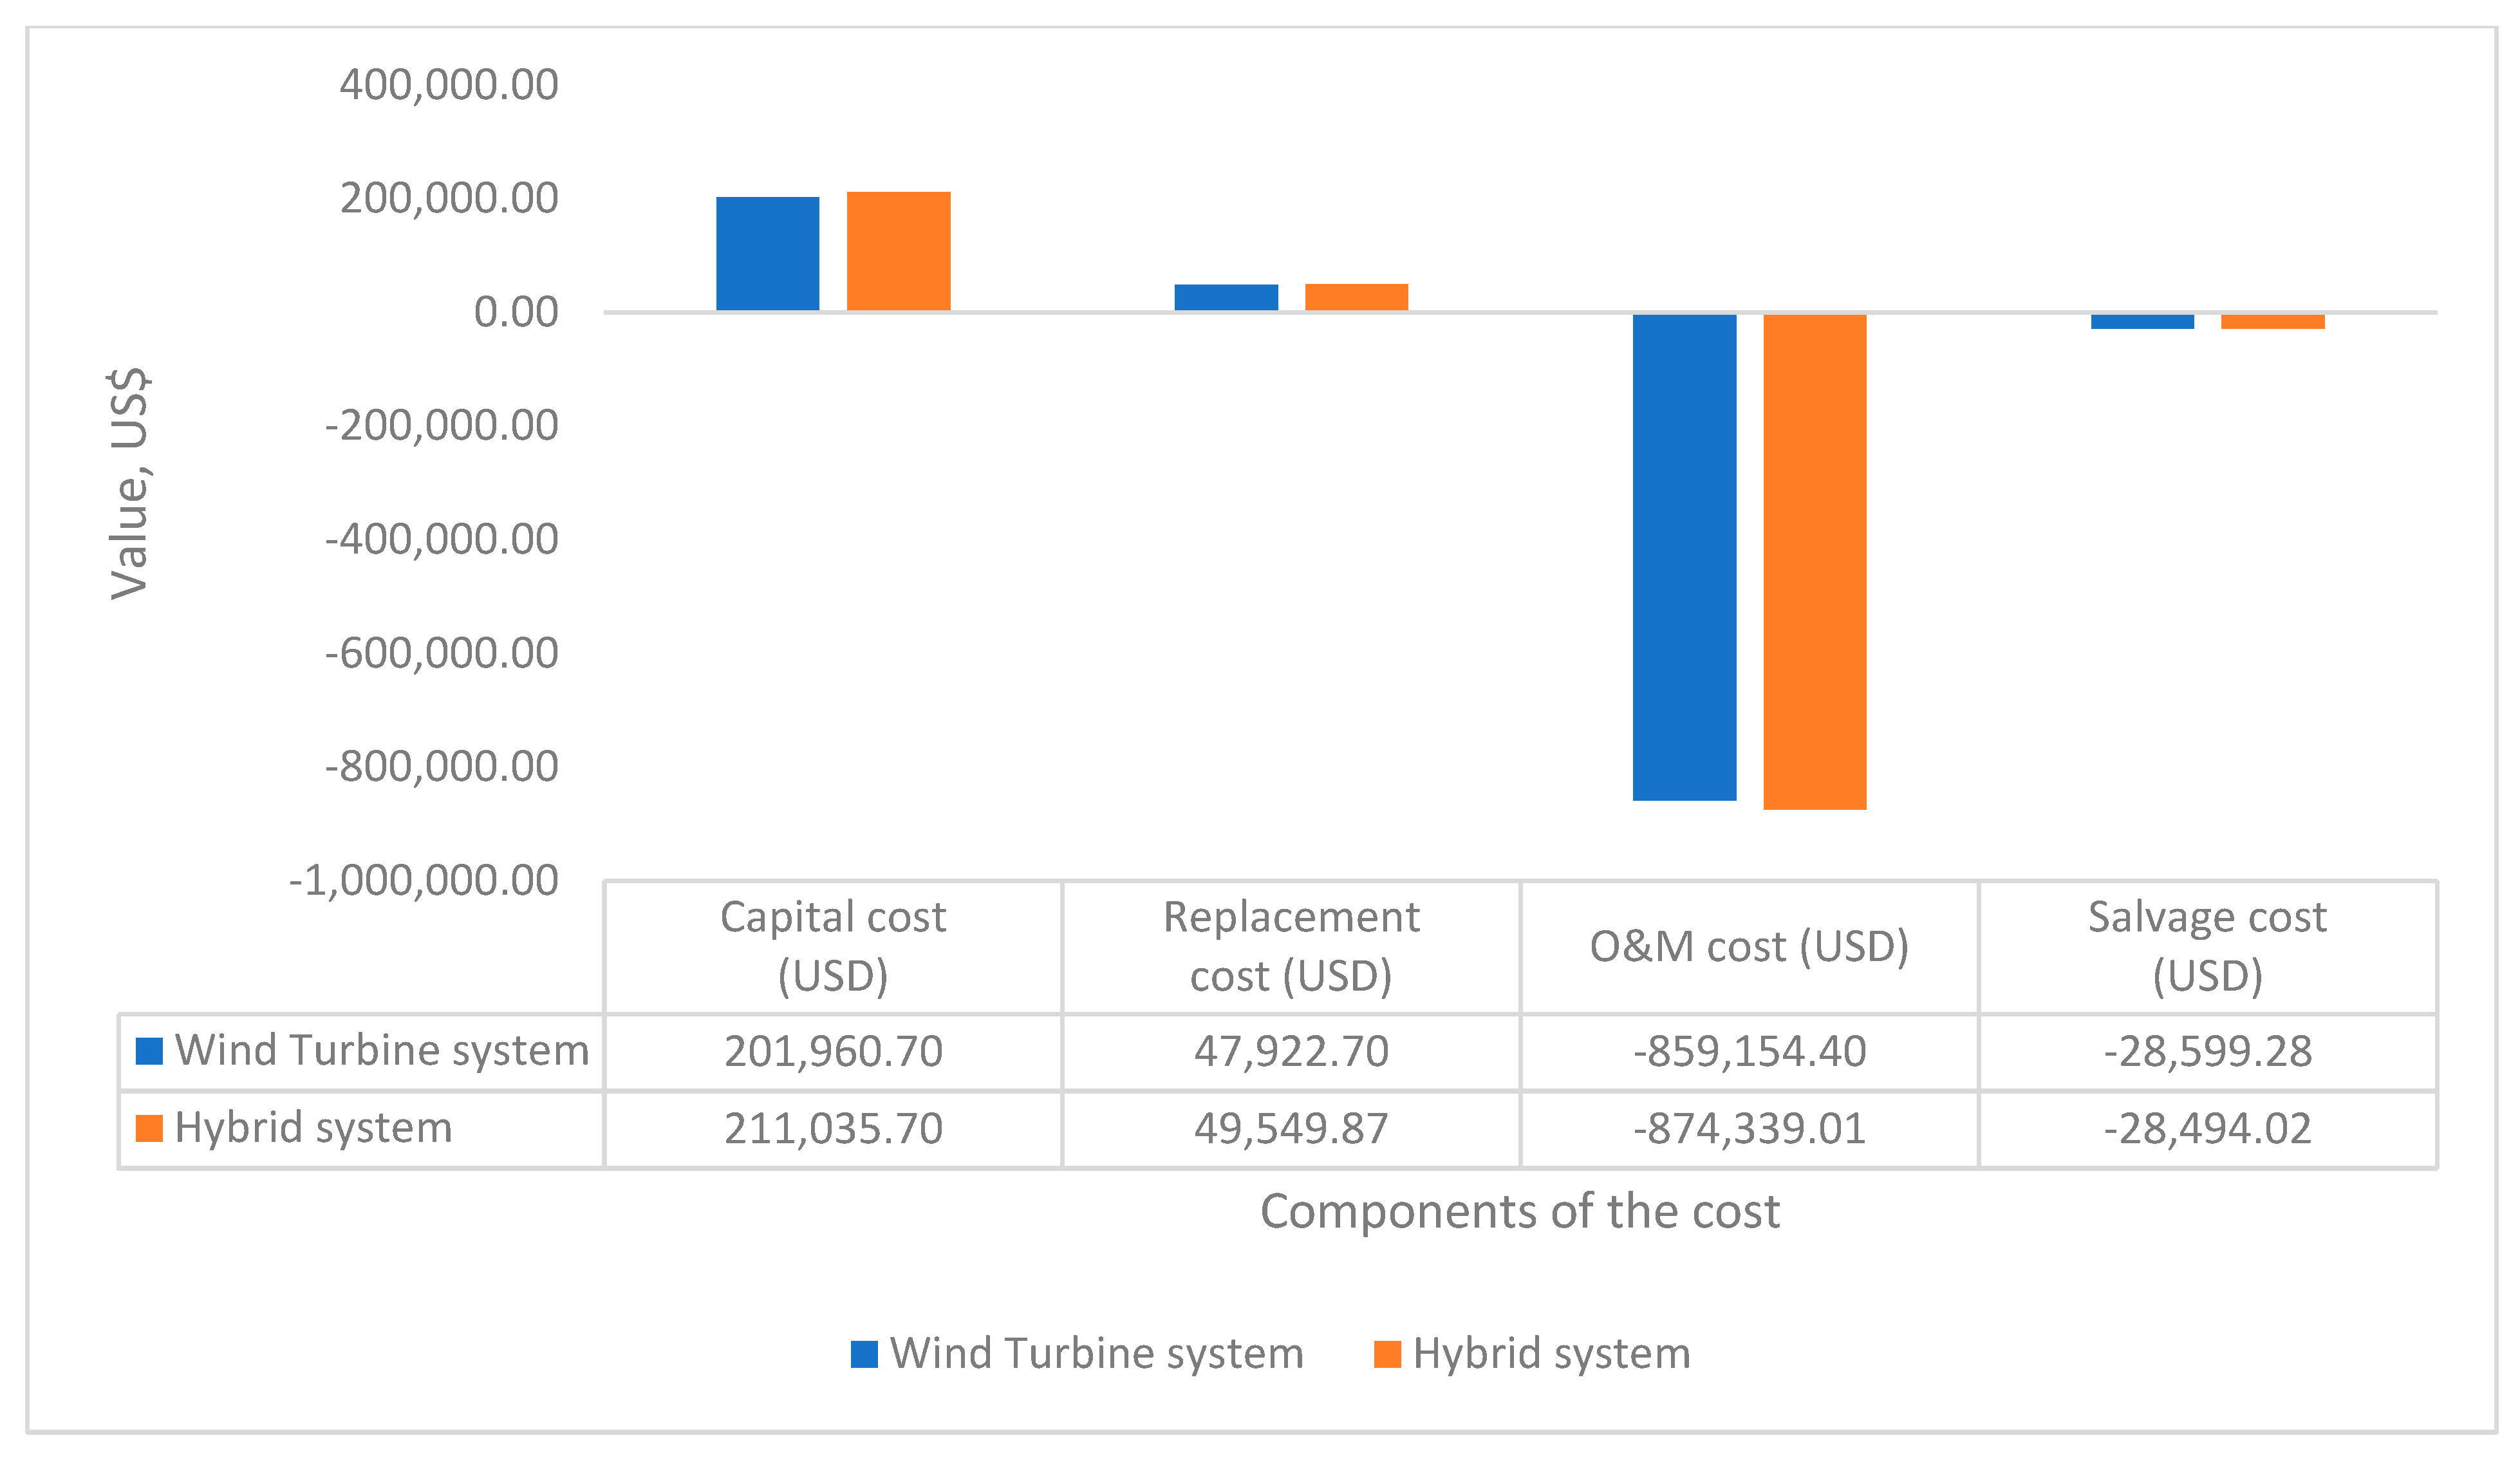Select the 'Salvage cost (USD)' column header
The width and height of the screenshot is (2520, 1458).
2207,946
